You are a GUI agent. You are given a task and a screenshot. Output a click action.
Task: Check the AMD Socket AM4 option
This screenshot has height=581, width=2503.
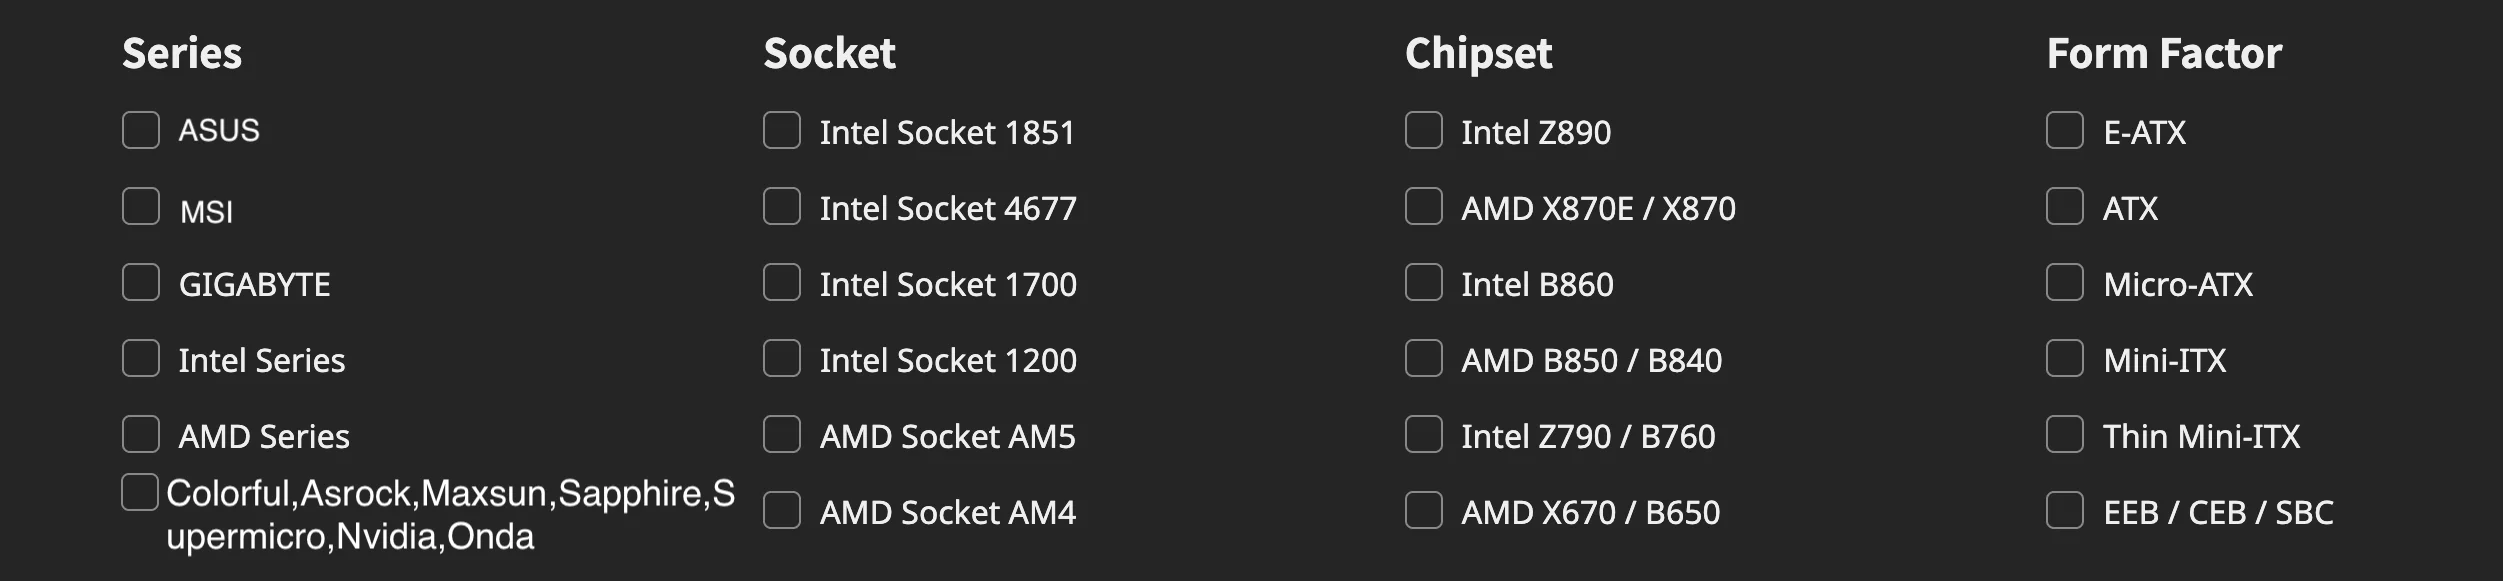click(782, 511)
